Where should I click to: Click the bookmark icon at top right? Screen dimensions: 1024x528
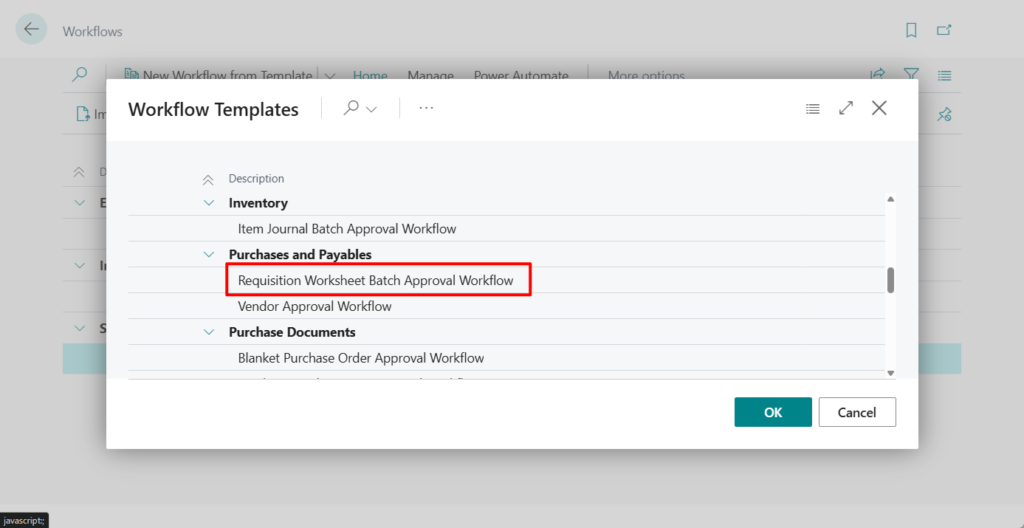coord(911,31)
